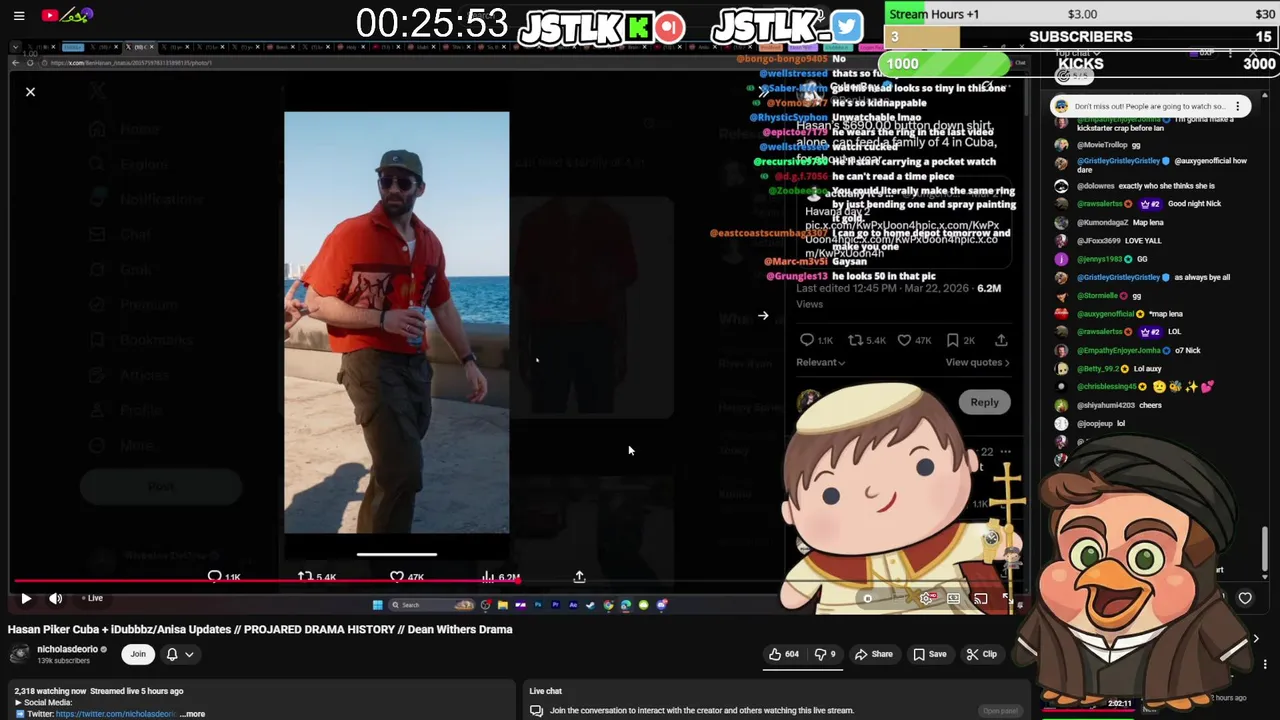Share icon in the tweet panel
This screenshot has width=1280, height=720.
point(1001,340)
